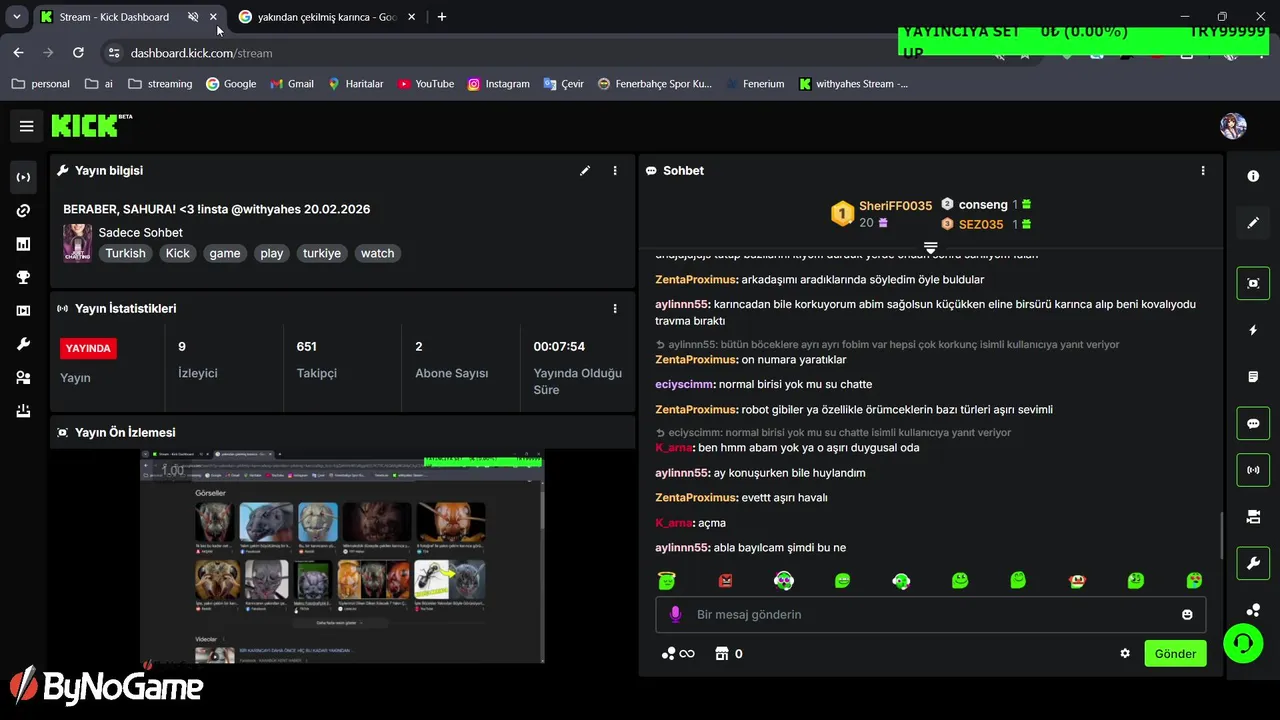Screen dimensions: 1280x720
Task: Go back in browser
Action: [x=19, y=53]
